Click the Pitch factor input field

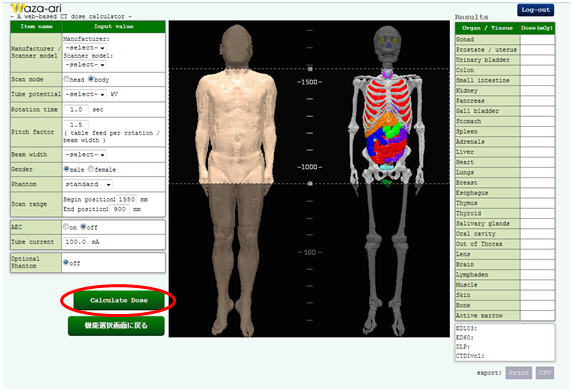[76, 125]
